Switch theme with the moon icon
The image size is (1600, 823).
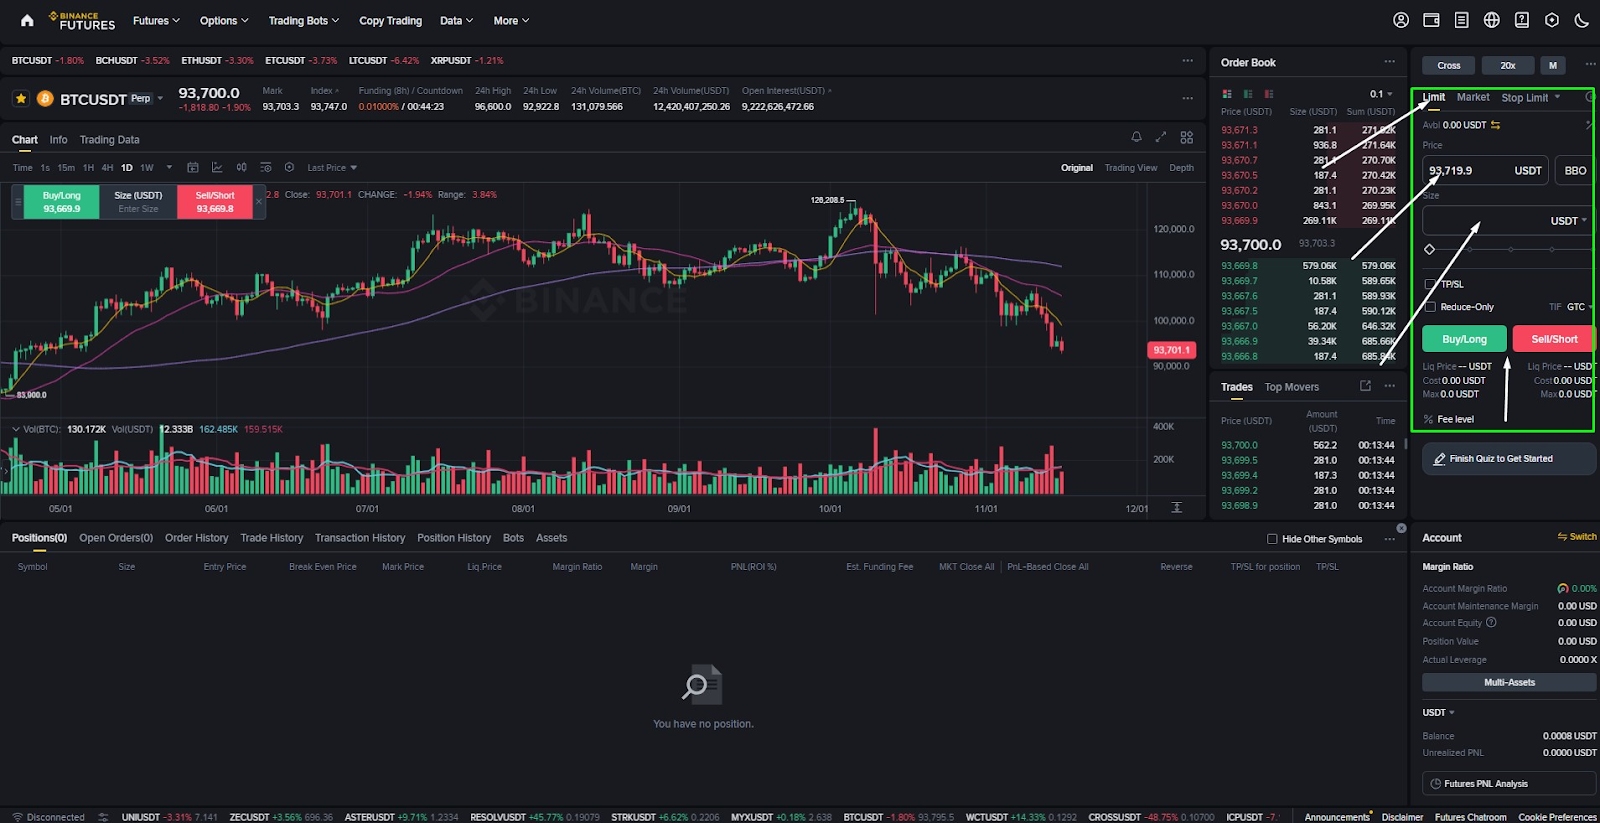point(1581,20)
